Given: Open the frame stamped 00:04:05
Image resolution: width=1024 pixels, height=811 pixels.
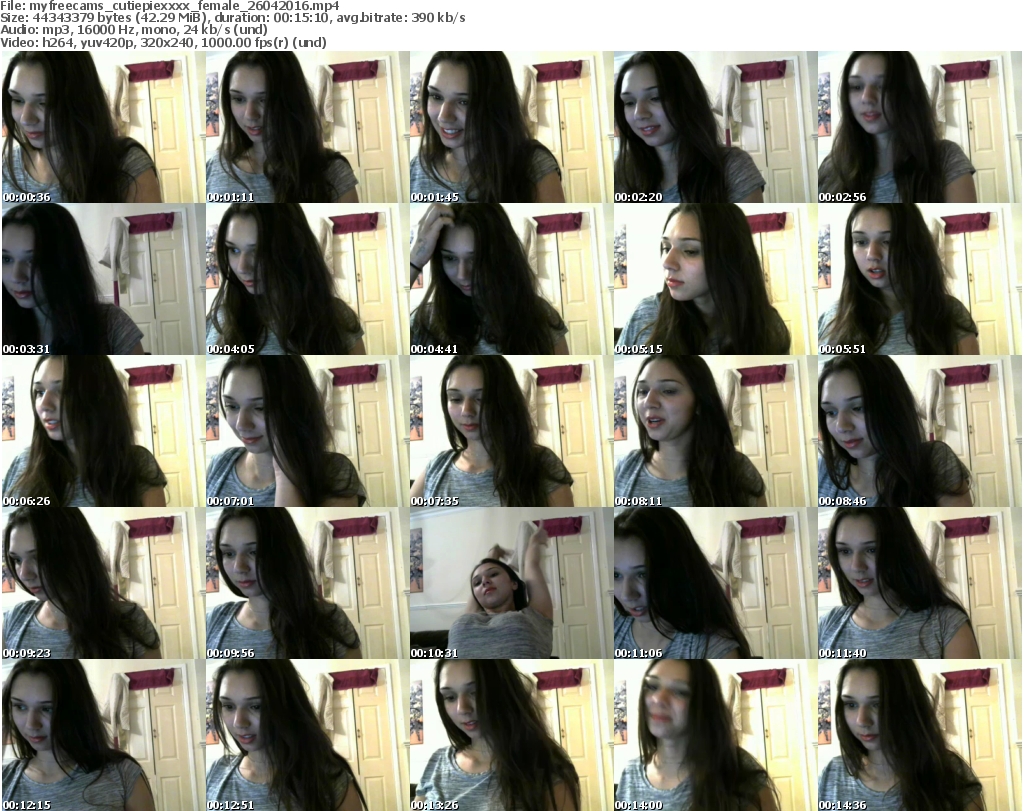Looking at the screenshot, I should [307, 279].
